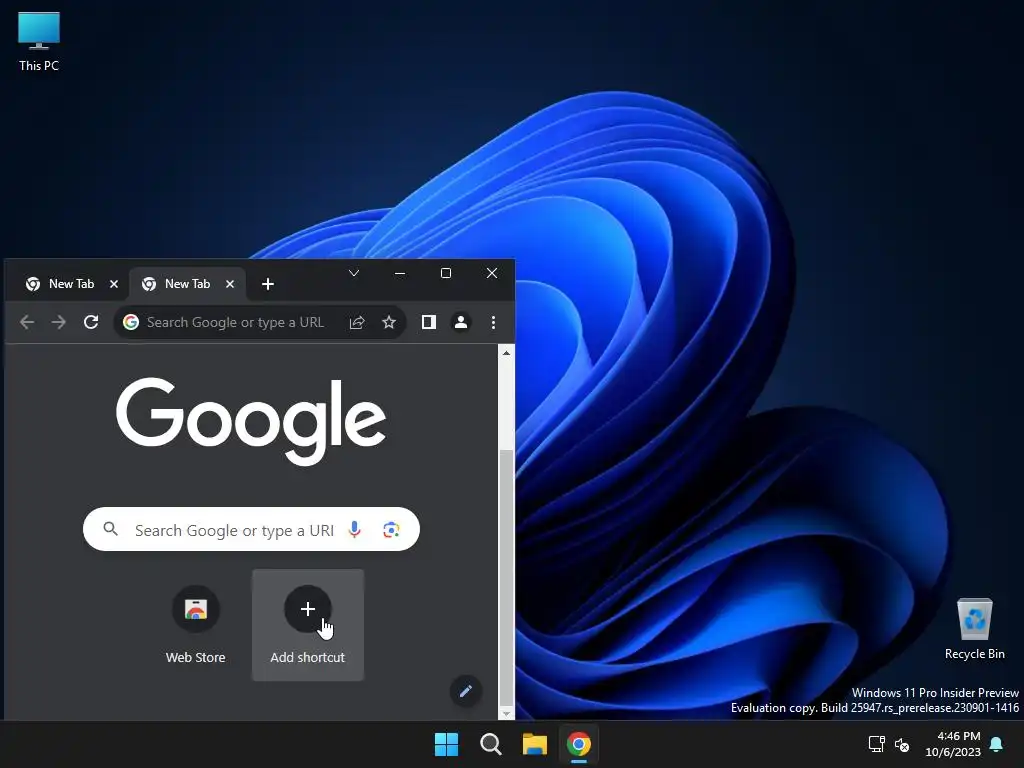The width and height of the screenshot is (1024, 768).
Task: Customize this page with pencil button
Action: (x=466, y=691)
